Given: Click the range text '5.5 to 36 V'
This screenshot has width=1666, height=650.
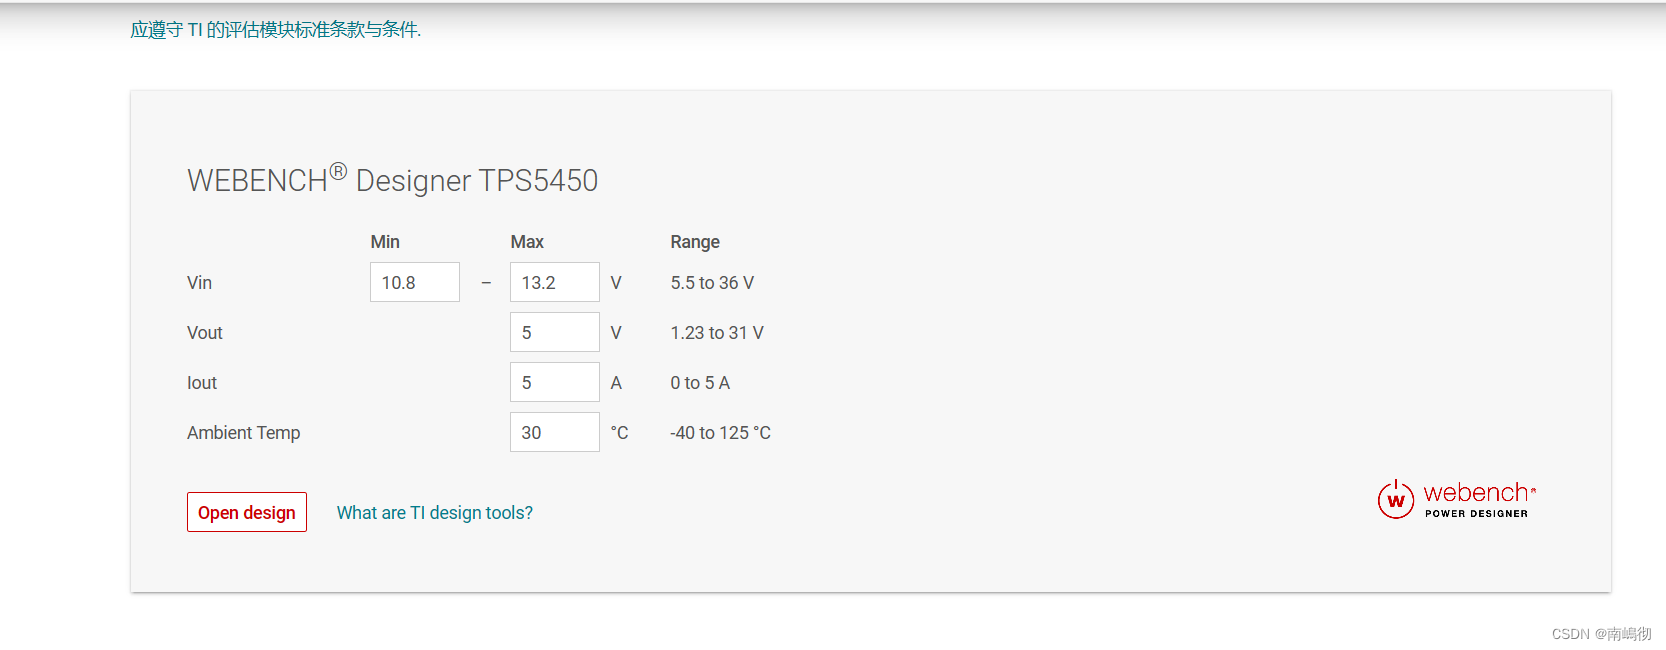Looking at the screenshot, I should (x=712, y=283).
